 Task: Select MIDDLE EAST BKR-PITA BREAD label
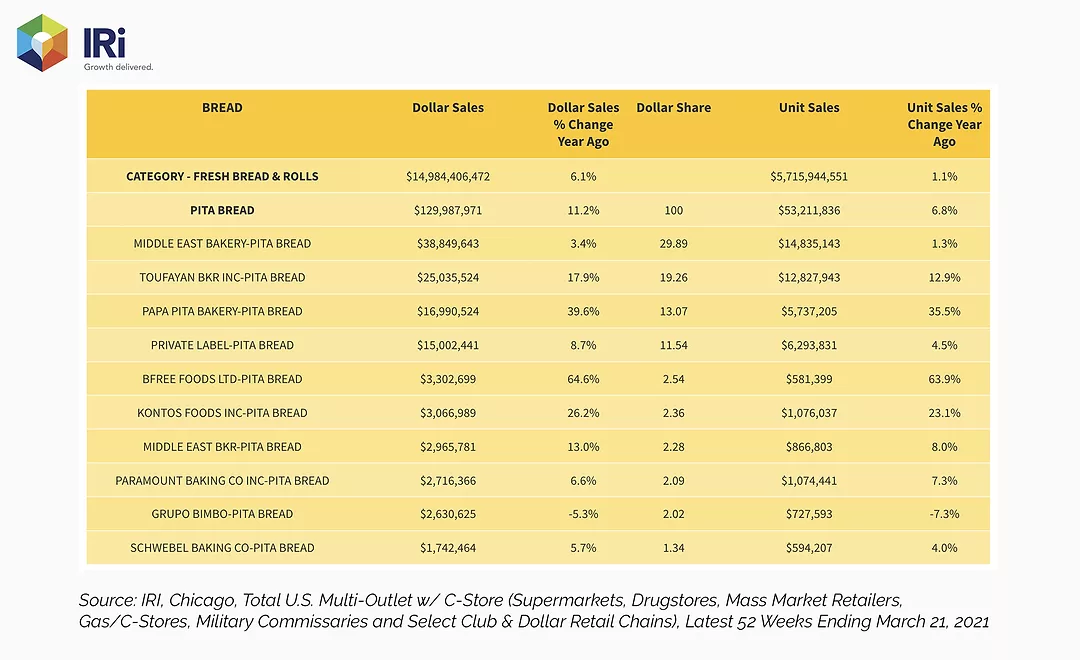click(222, 446)
